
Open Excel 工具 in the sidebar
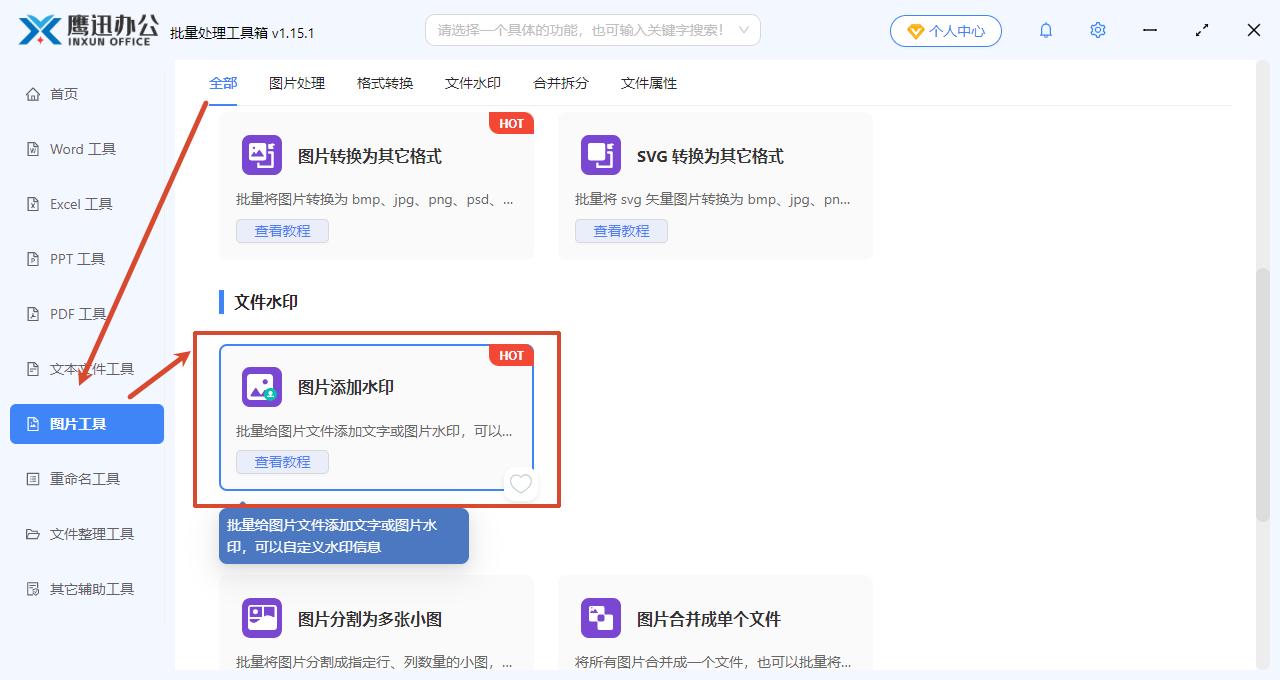(x=87, y=204)
